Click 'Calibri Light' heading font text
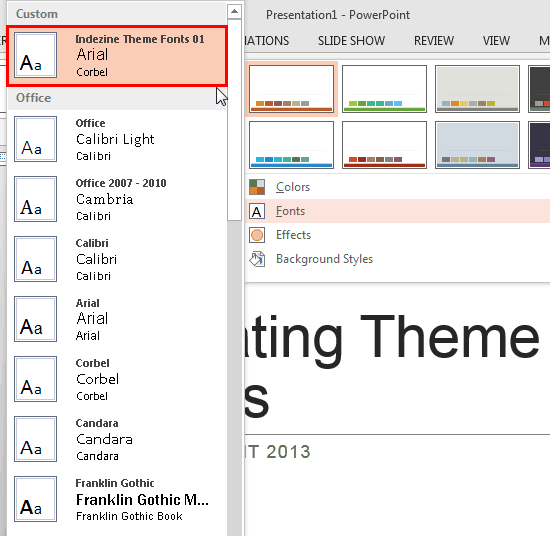 coord(115,139)
